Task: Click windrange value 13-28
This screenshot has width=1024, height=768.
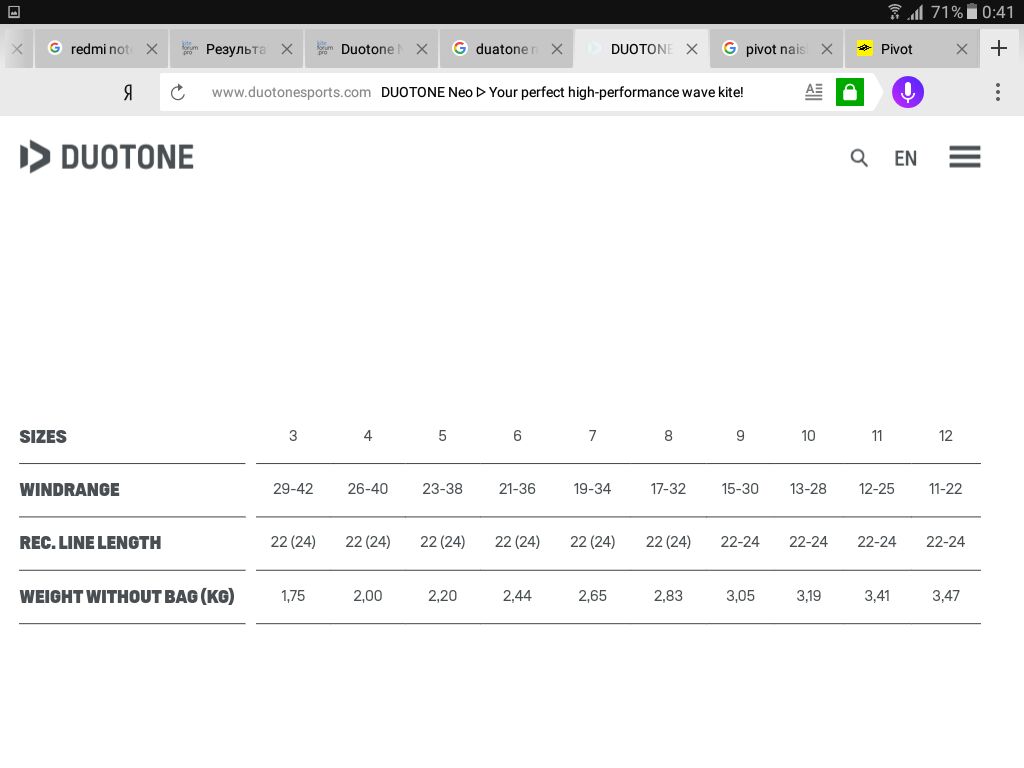Action: pos(808,488)
